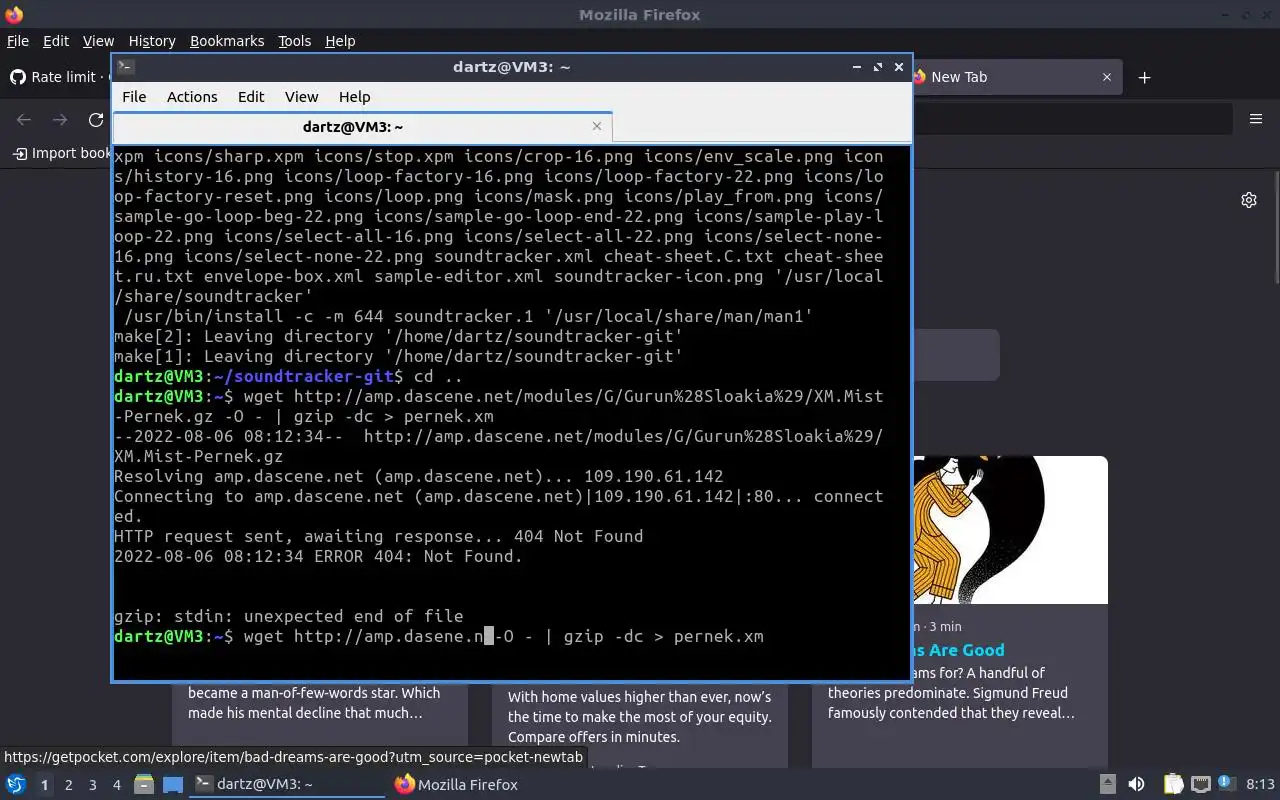This screenshot has width=1280, height=800.
Task: Click the GitHub favicon on Rate limit tab
Action: [x=17, y=77]
